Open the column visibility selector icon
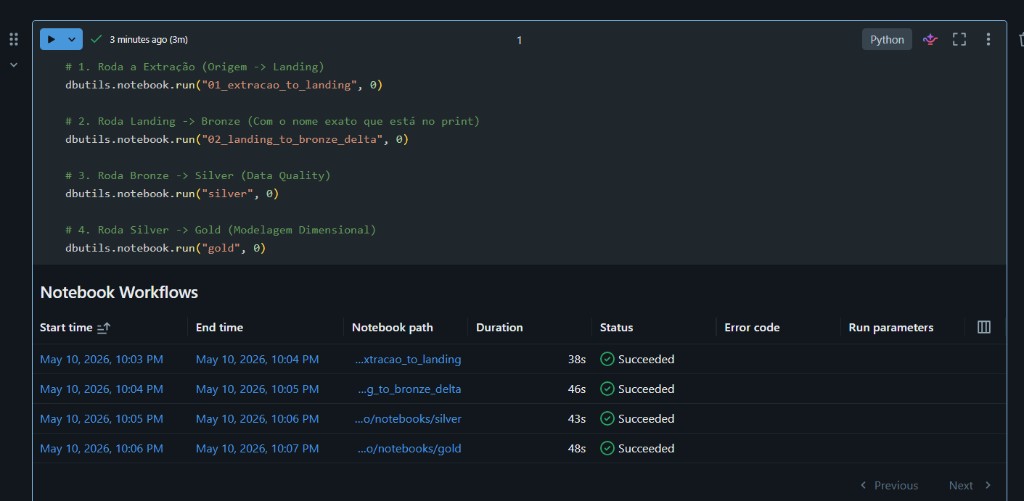This screenshot has width=1024, height=501. [x=984, y=327]
